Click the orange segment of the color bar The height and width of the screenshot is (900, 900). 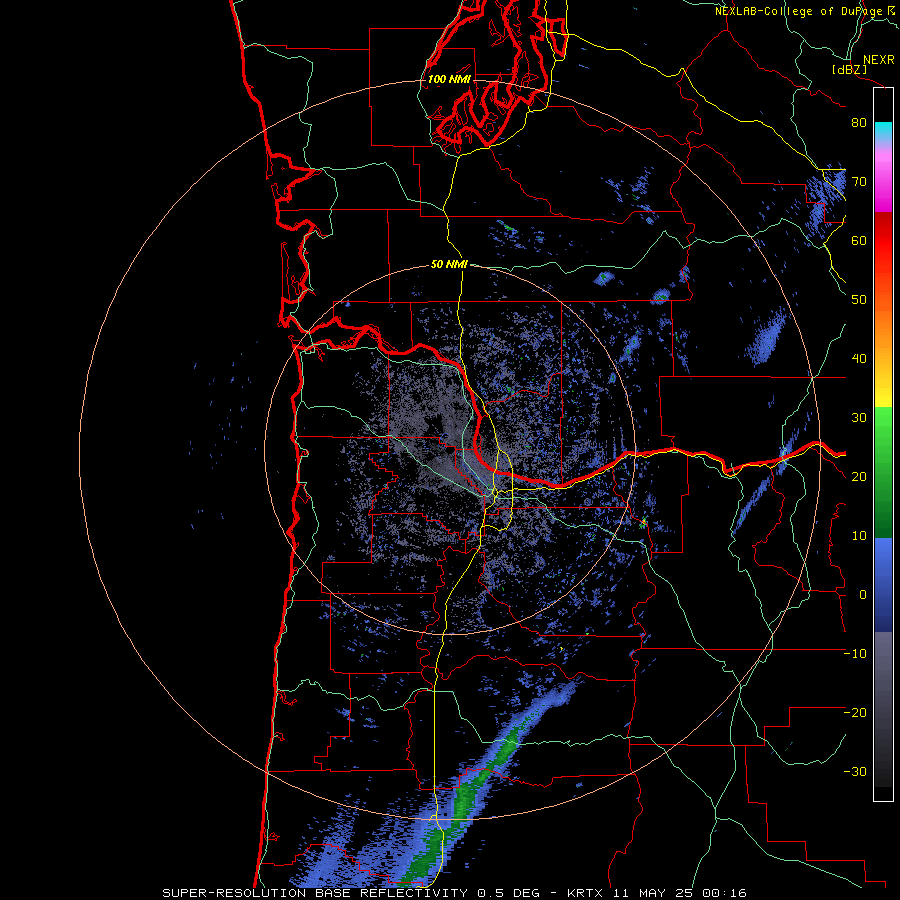tap(883, 330)
